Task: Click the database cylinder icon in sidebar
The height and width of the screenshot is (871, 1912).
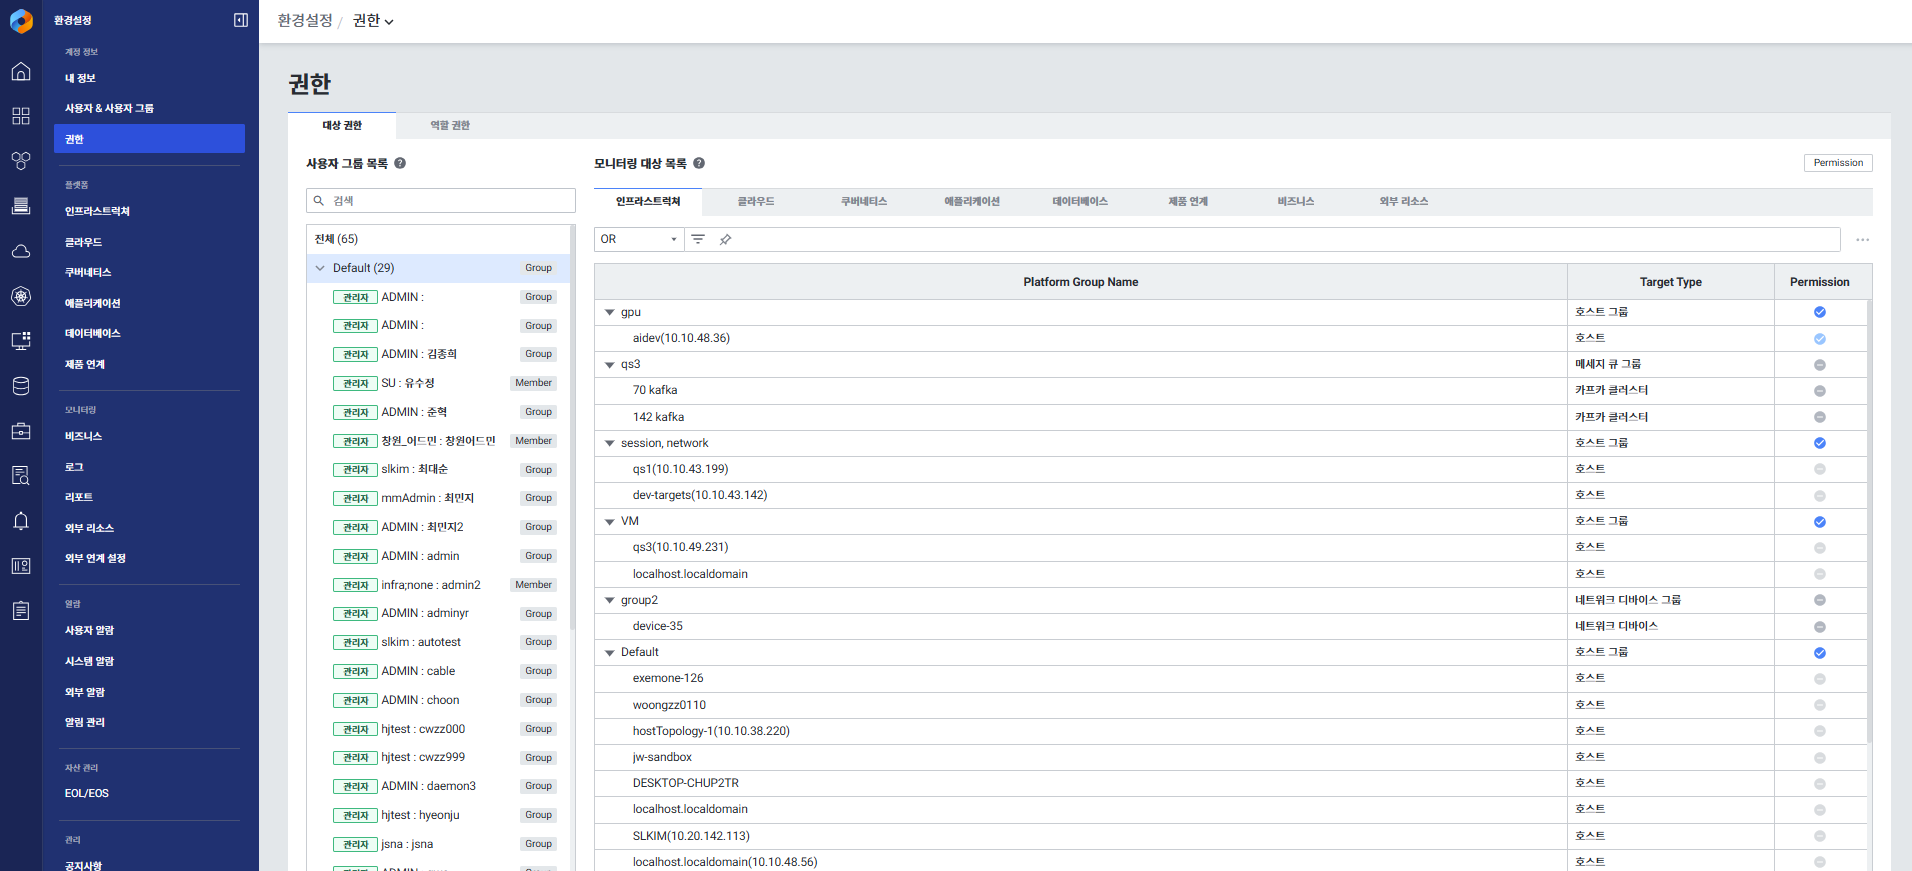Action: click(21, 386)
